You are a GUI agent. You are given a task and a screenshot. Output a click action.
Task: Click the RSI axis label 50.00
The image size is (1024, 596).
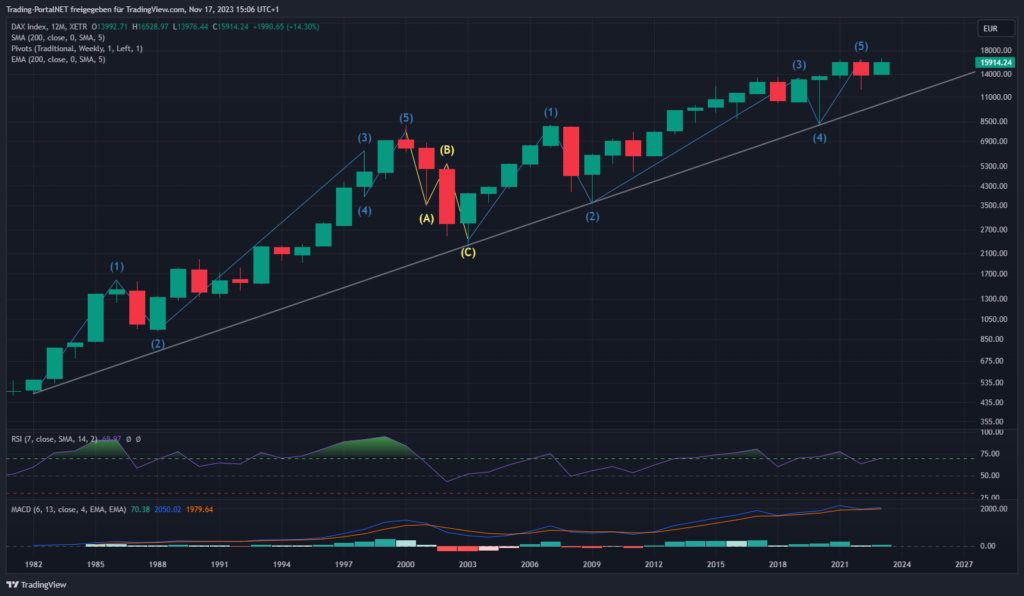click(990, 476)
